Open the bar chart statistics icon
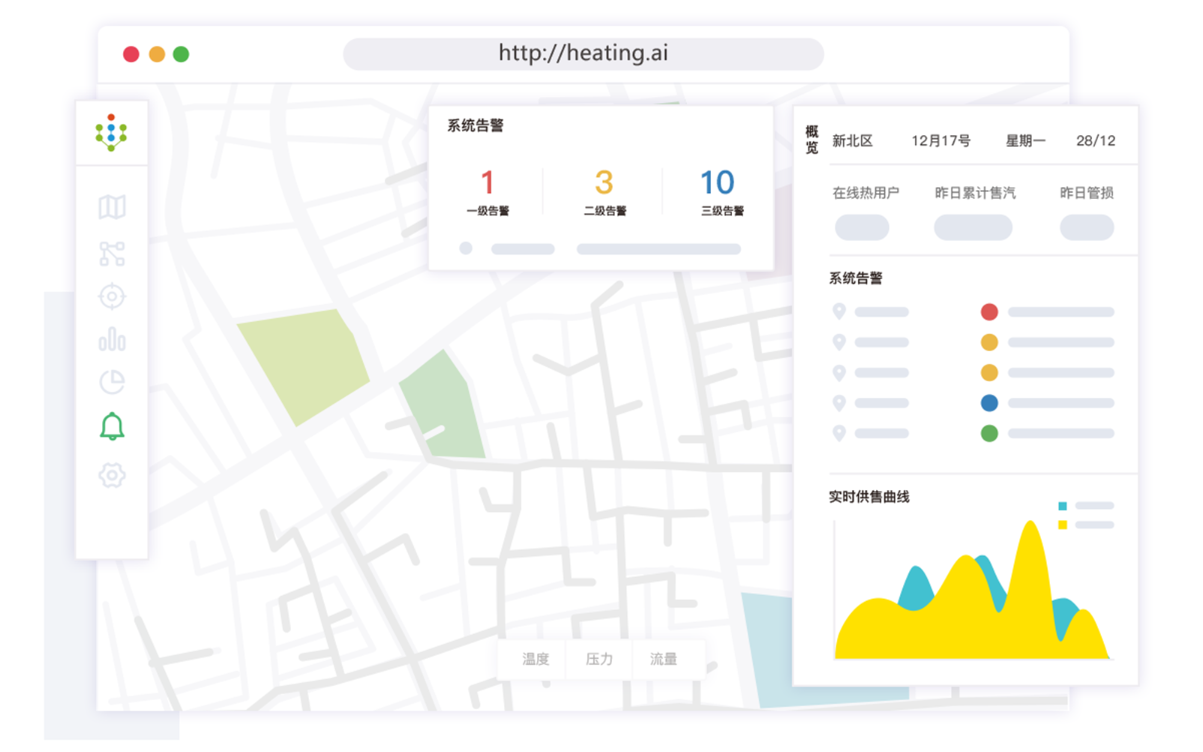1203x752 pixels. point(112,339)
